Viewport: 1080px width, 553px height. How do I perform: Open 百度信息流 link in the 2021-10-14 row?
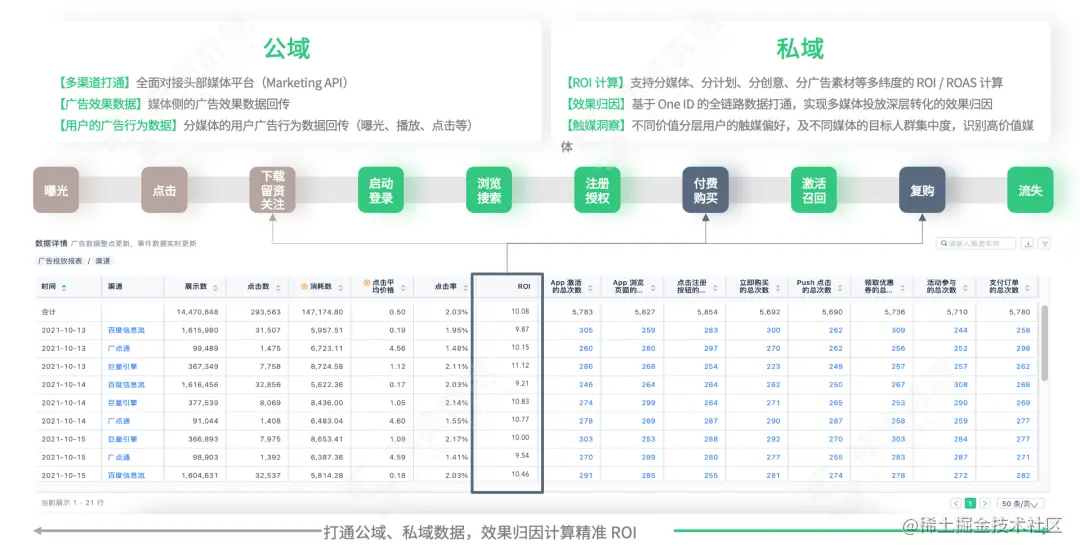(126, 385)
